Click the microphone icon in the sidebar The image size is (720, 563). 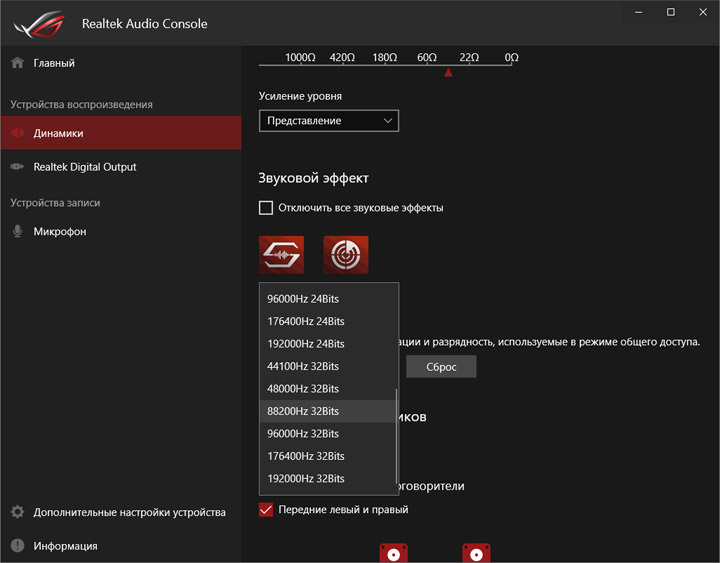pyautogui.click(x=17, y=231)
